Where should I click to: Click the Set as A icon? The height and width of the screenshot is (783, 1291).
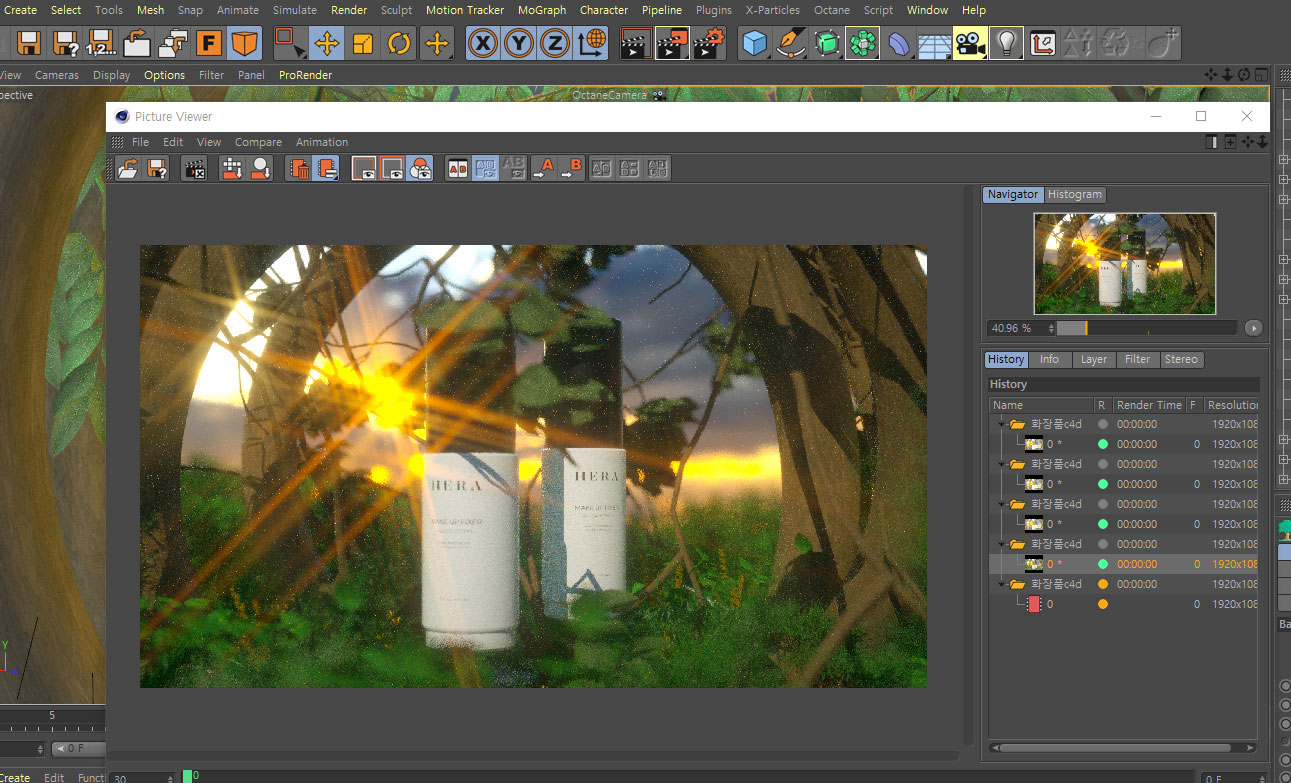pyautogui.click(x=543, y=169)
